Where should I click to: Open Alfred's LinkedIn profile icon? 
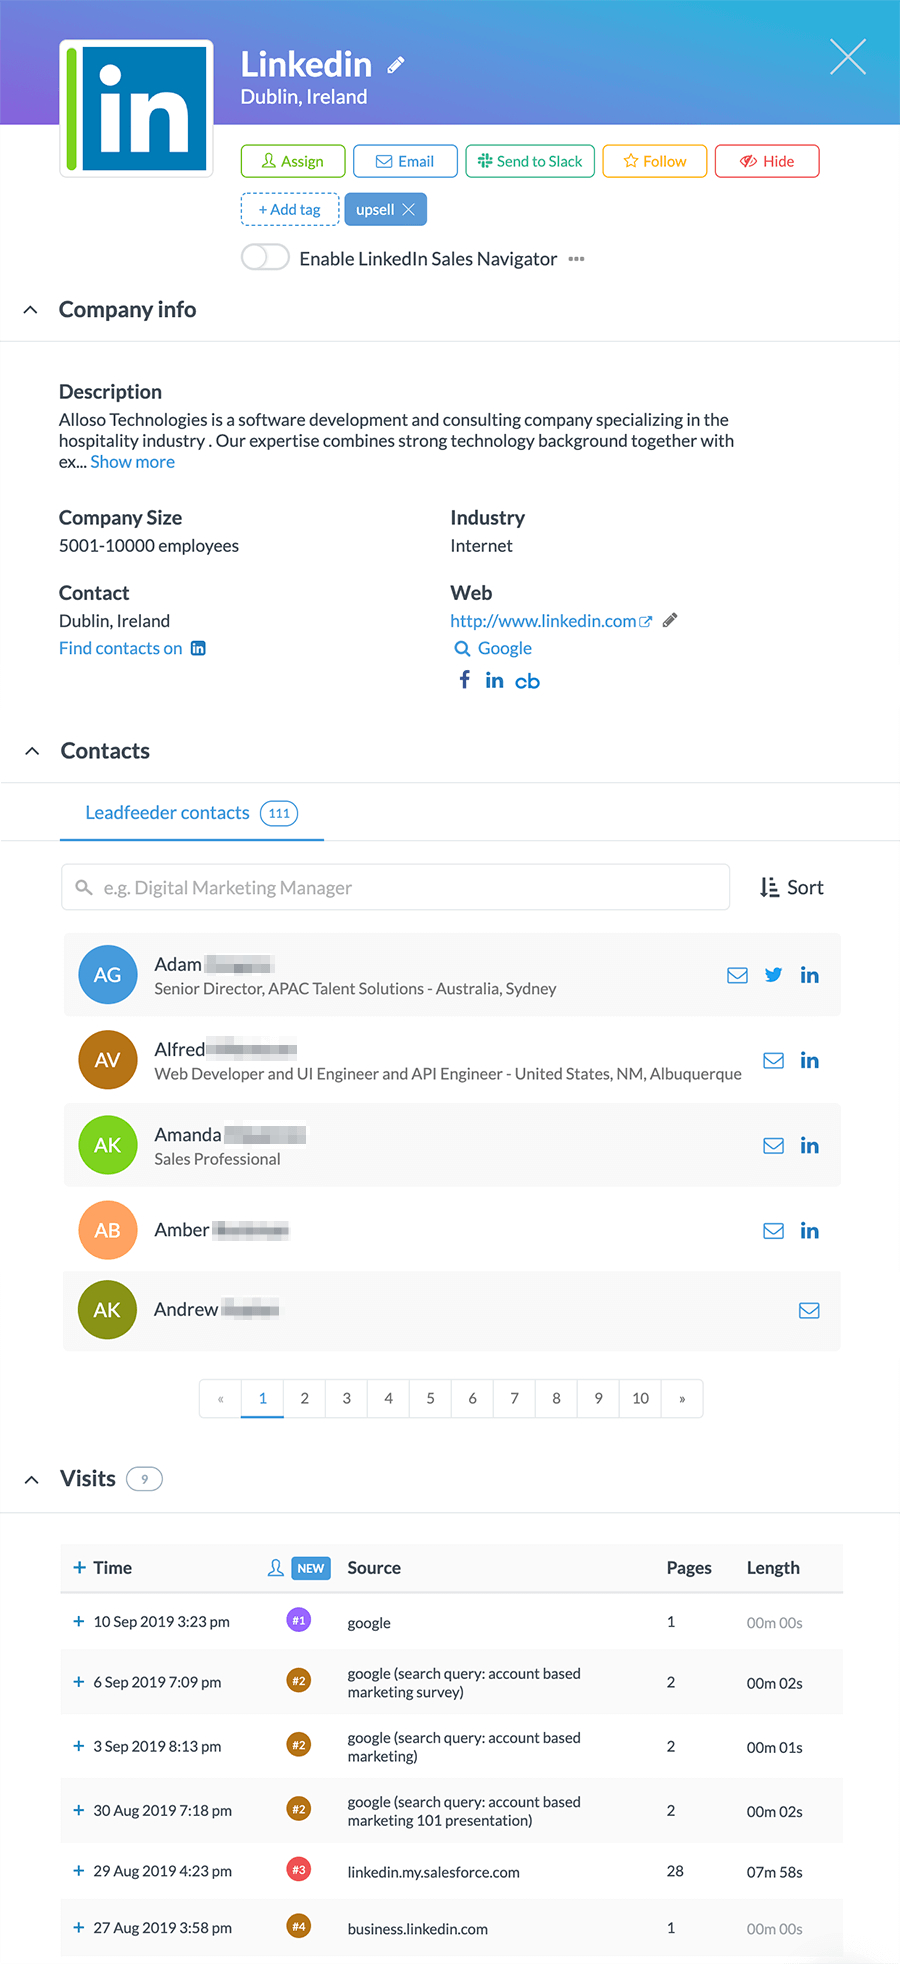click(x=809, y=1060)
